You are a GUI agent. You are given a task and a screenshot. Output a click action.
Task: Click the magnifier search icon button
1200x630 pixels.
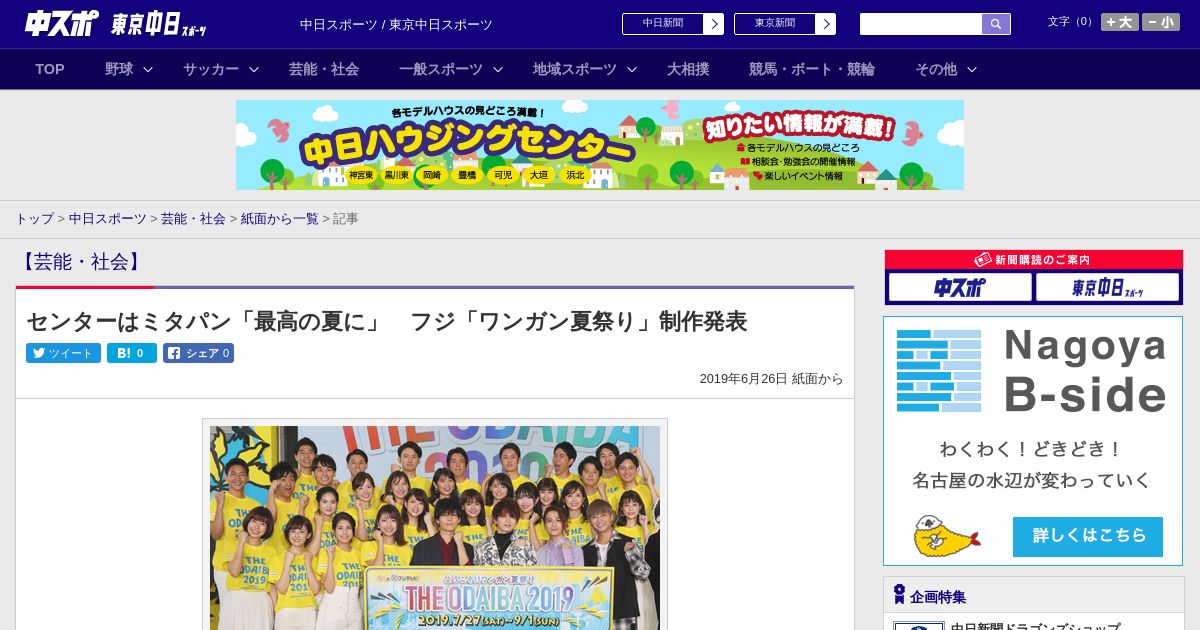pyautogui.click(x=996, y=24)
